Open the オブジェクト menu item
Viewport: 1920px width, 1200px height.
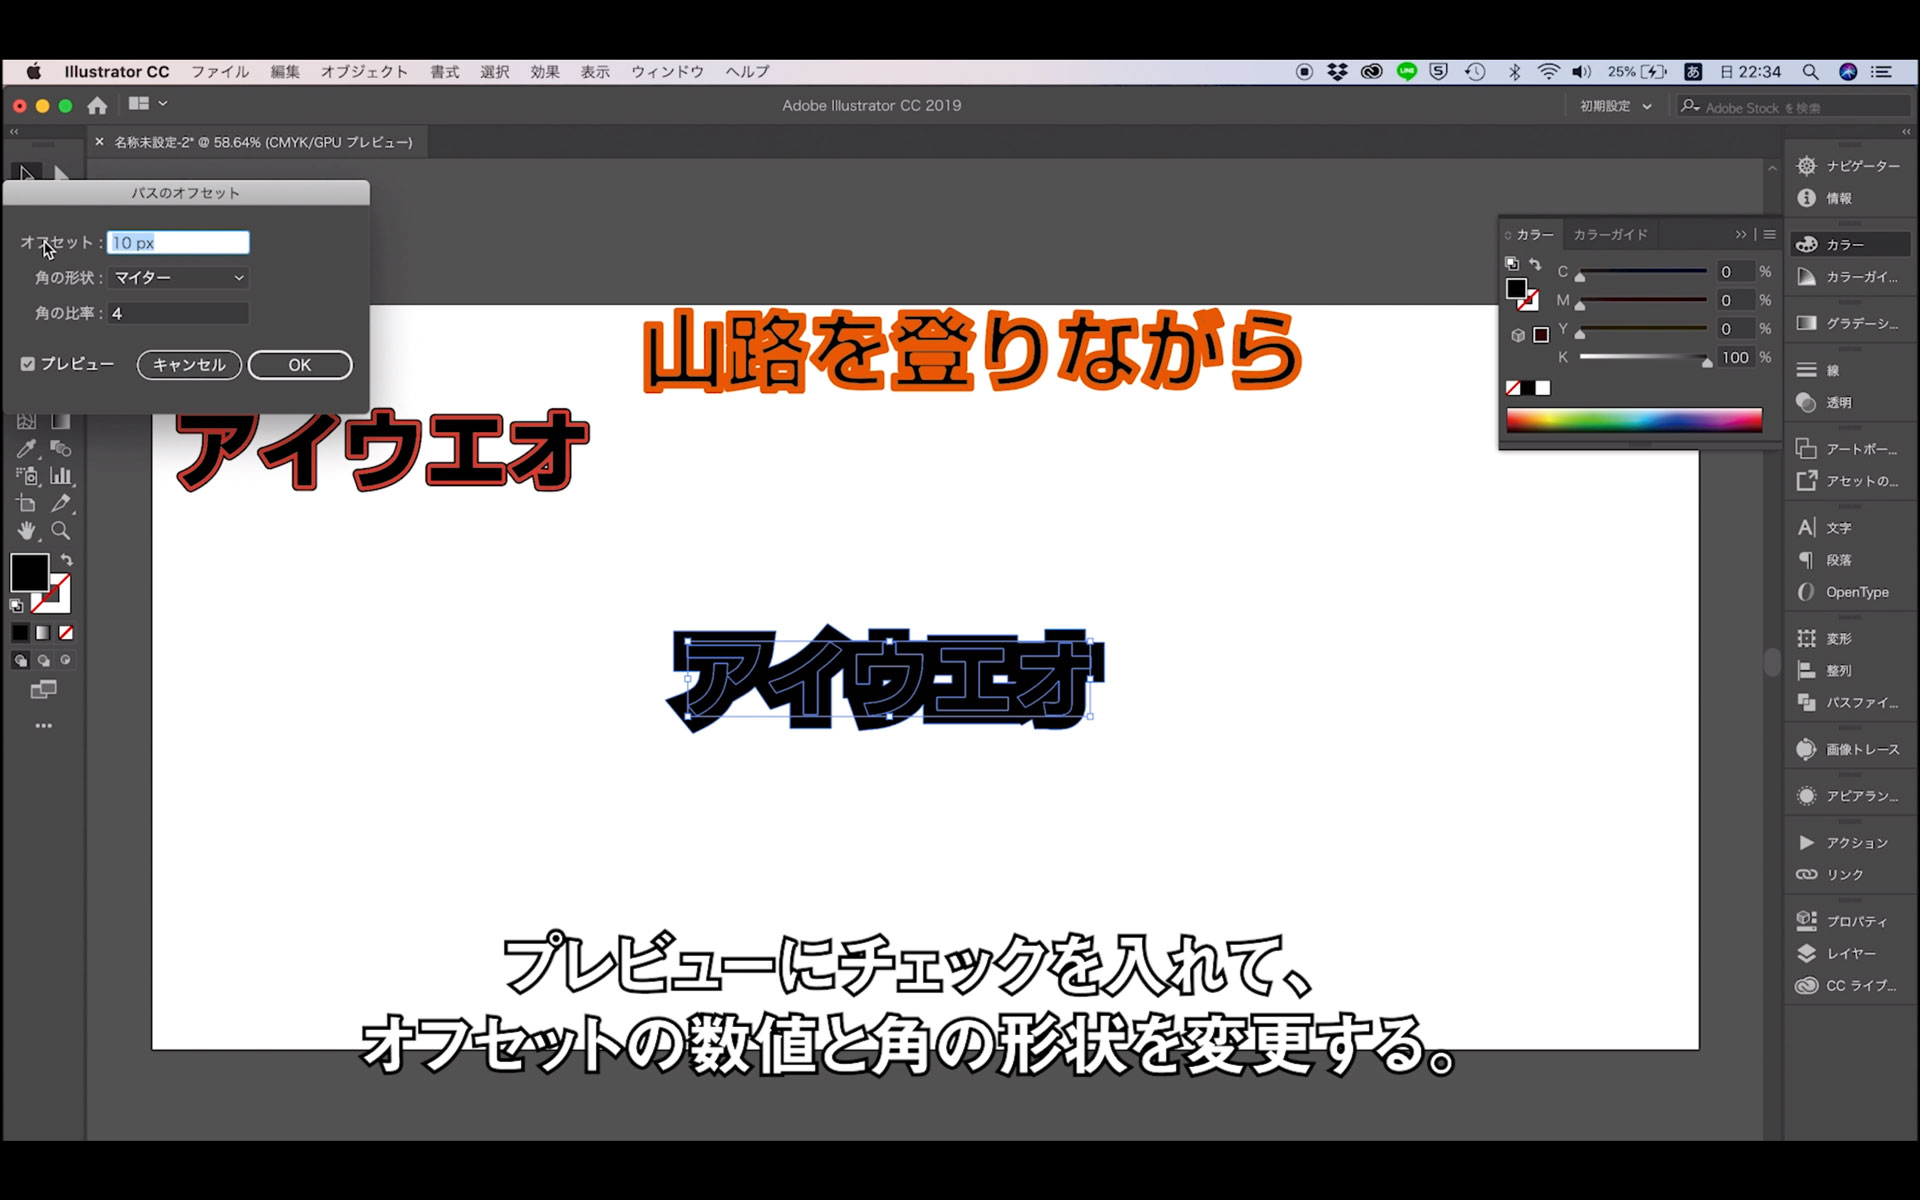click(x=361, y=71)
